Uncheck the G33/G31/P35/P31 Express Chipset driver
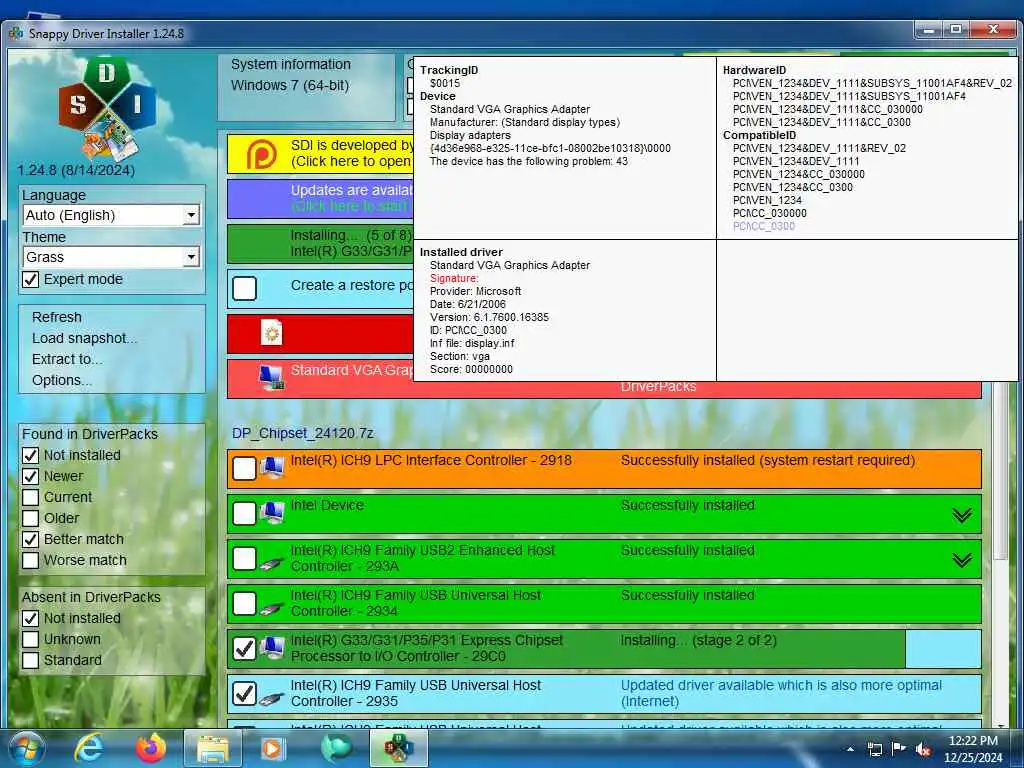This screenshot has height=768, width=1024. pyautogui.click(x=244, y=648)
